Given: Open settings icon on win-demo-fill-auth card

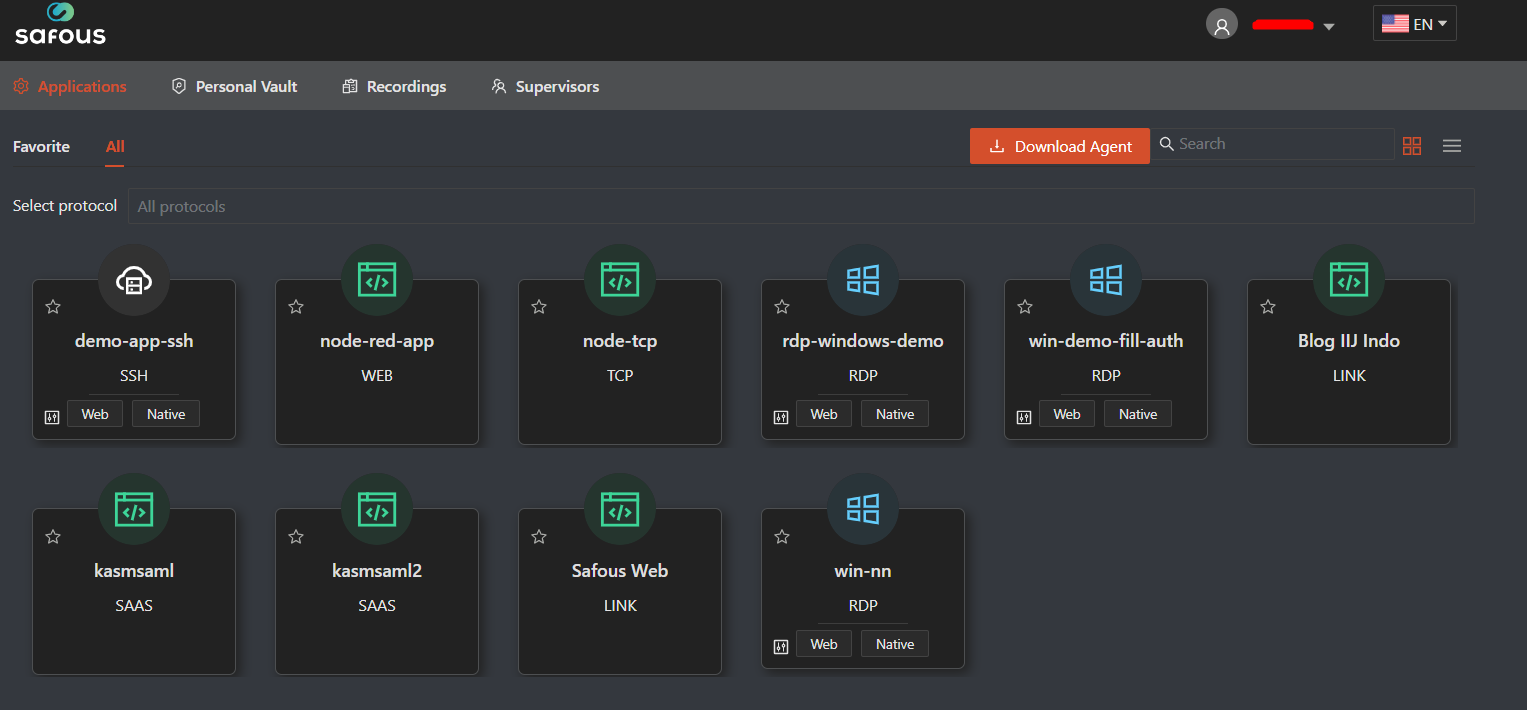Looking at the screenshot, I should (1024, 417).
